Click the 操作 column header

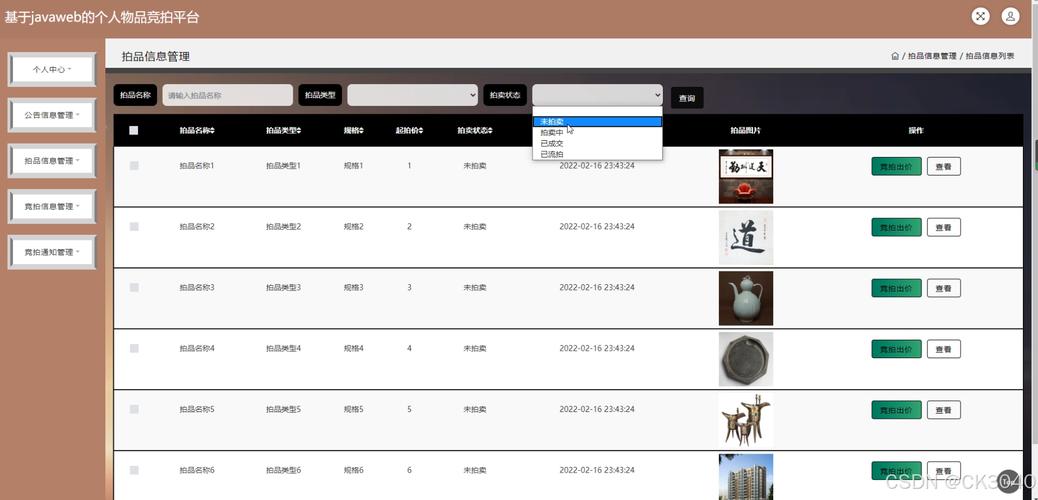click(916, 130)
